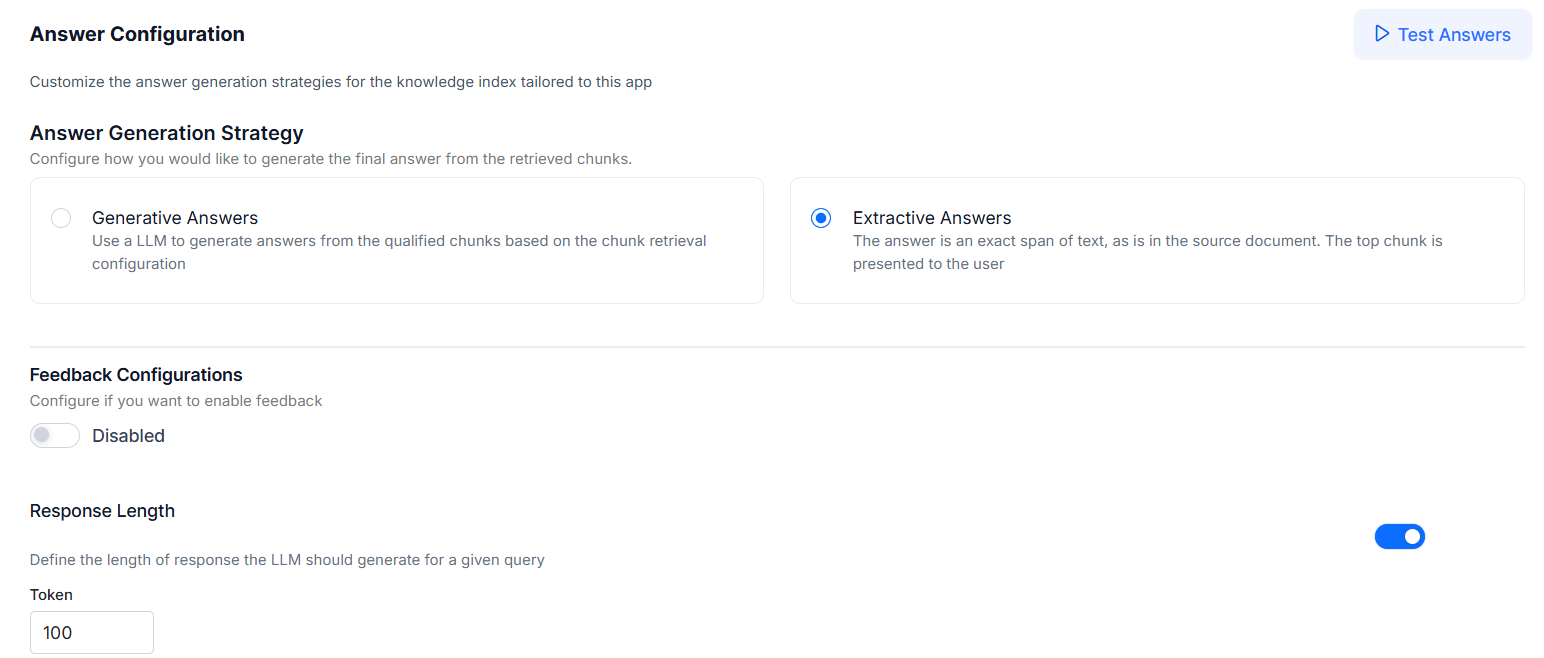Click the play icon beside Test Answers

point(1382,34)
